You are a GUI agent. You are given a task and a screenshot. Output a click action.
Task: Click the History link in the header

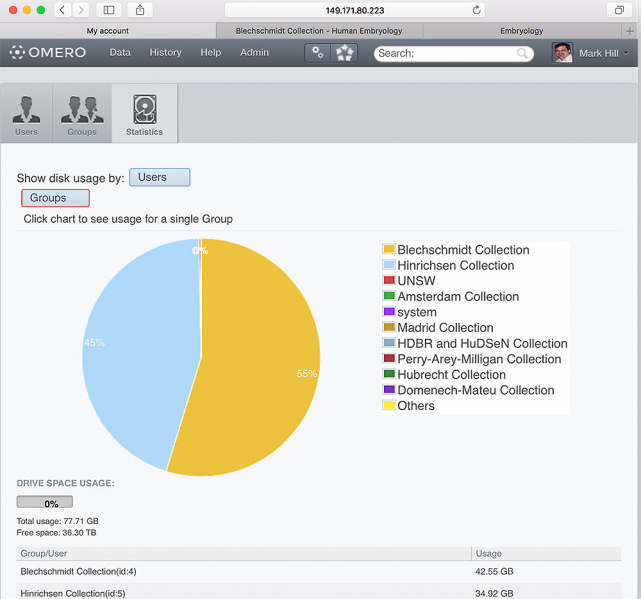tap(165, 53)
